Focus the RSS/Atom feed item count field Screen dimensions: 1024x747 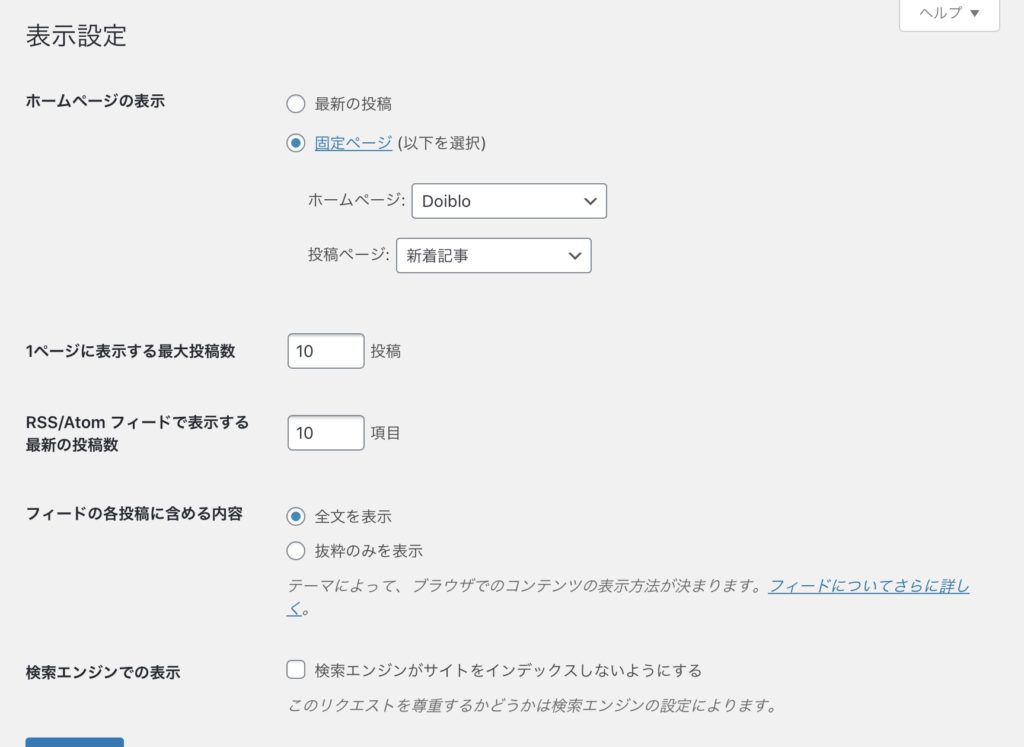[x=326, y=433]
